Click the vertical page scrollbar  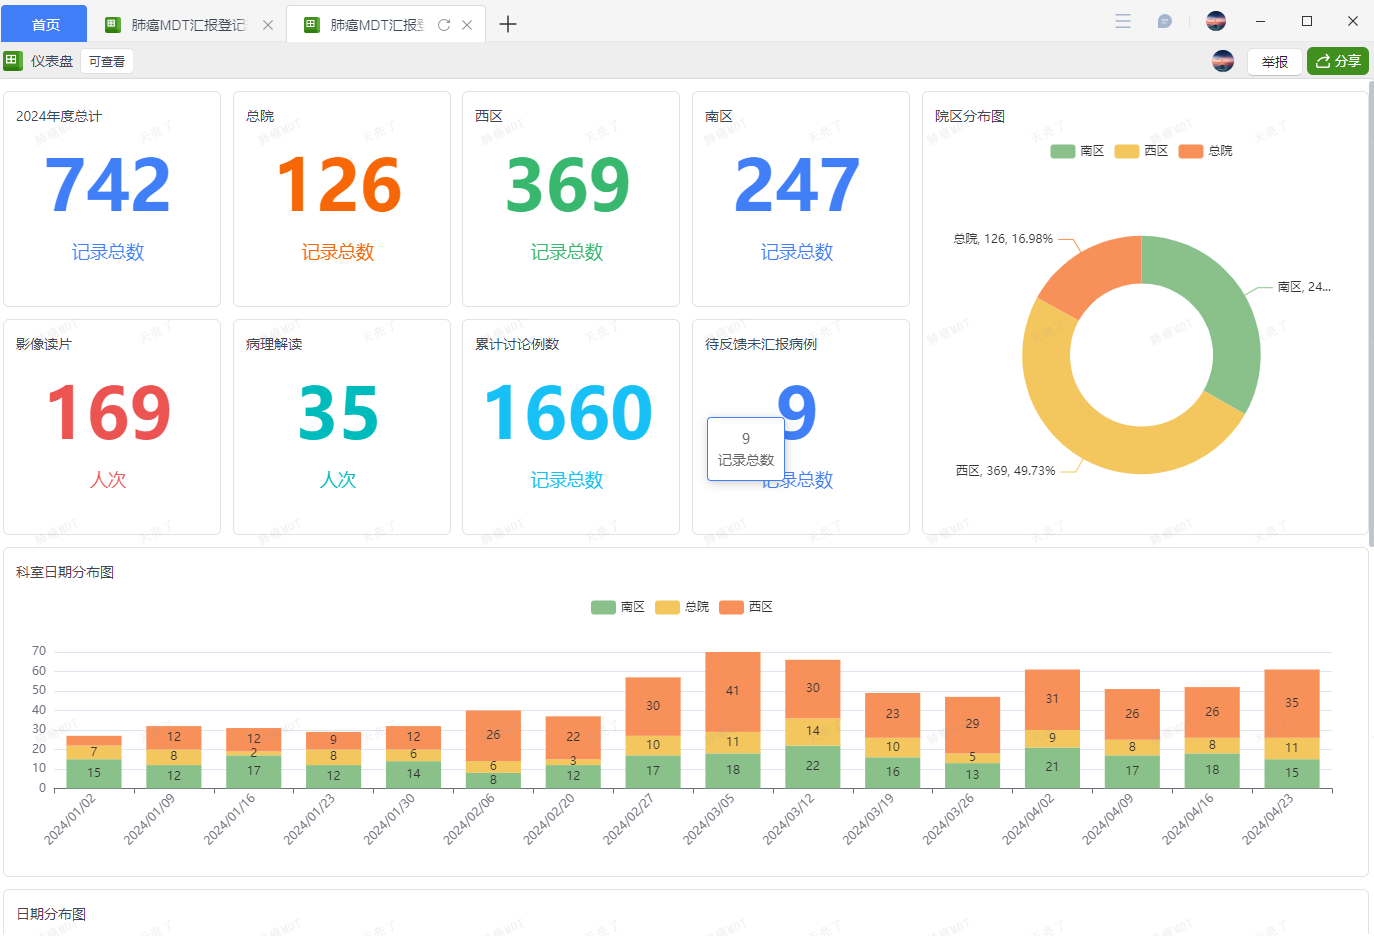click(x=1371, y=313)
